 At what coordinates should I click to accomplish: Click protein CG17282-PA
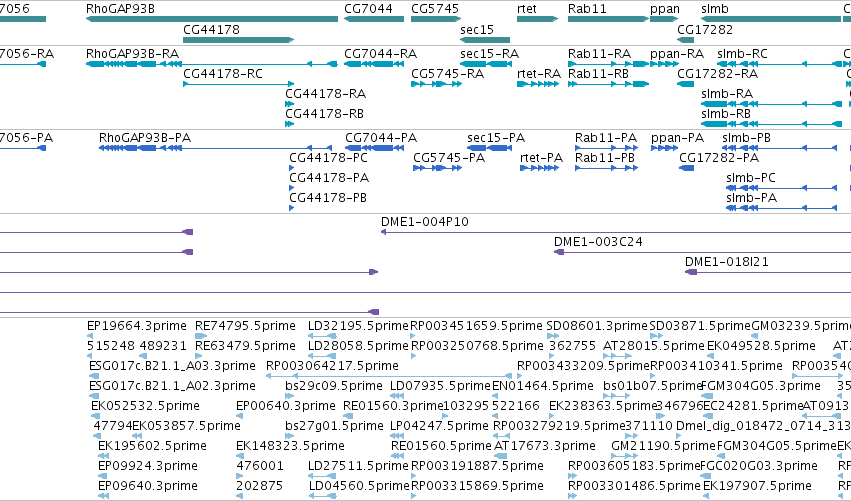(719, 158)
